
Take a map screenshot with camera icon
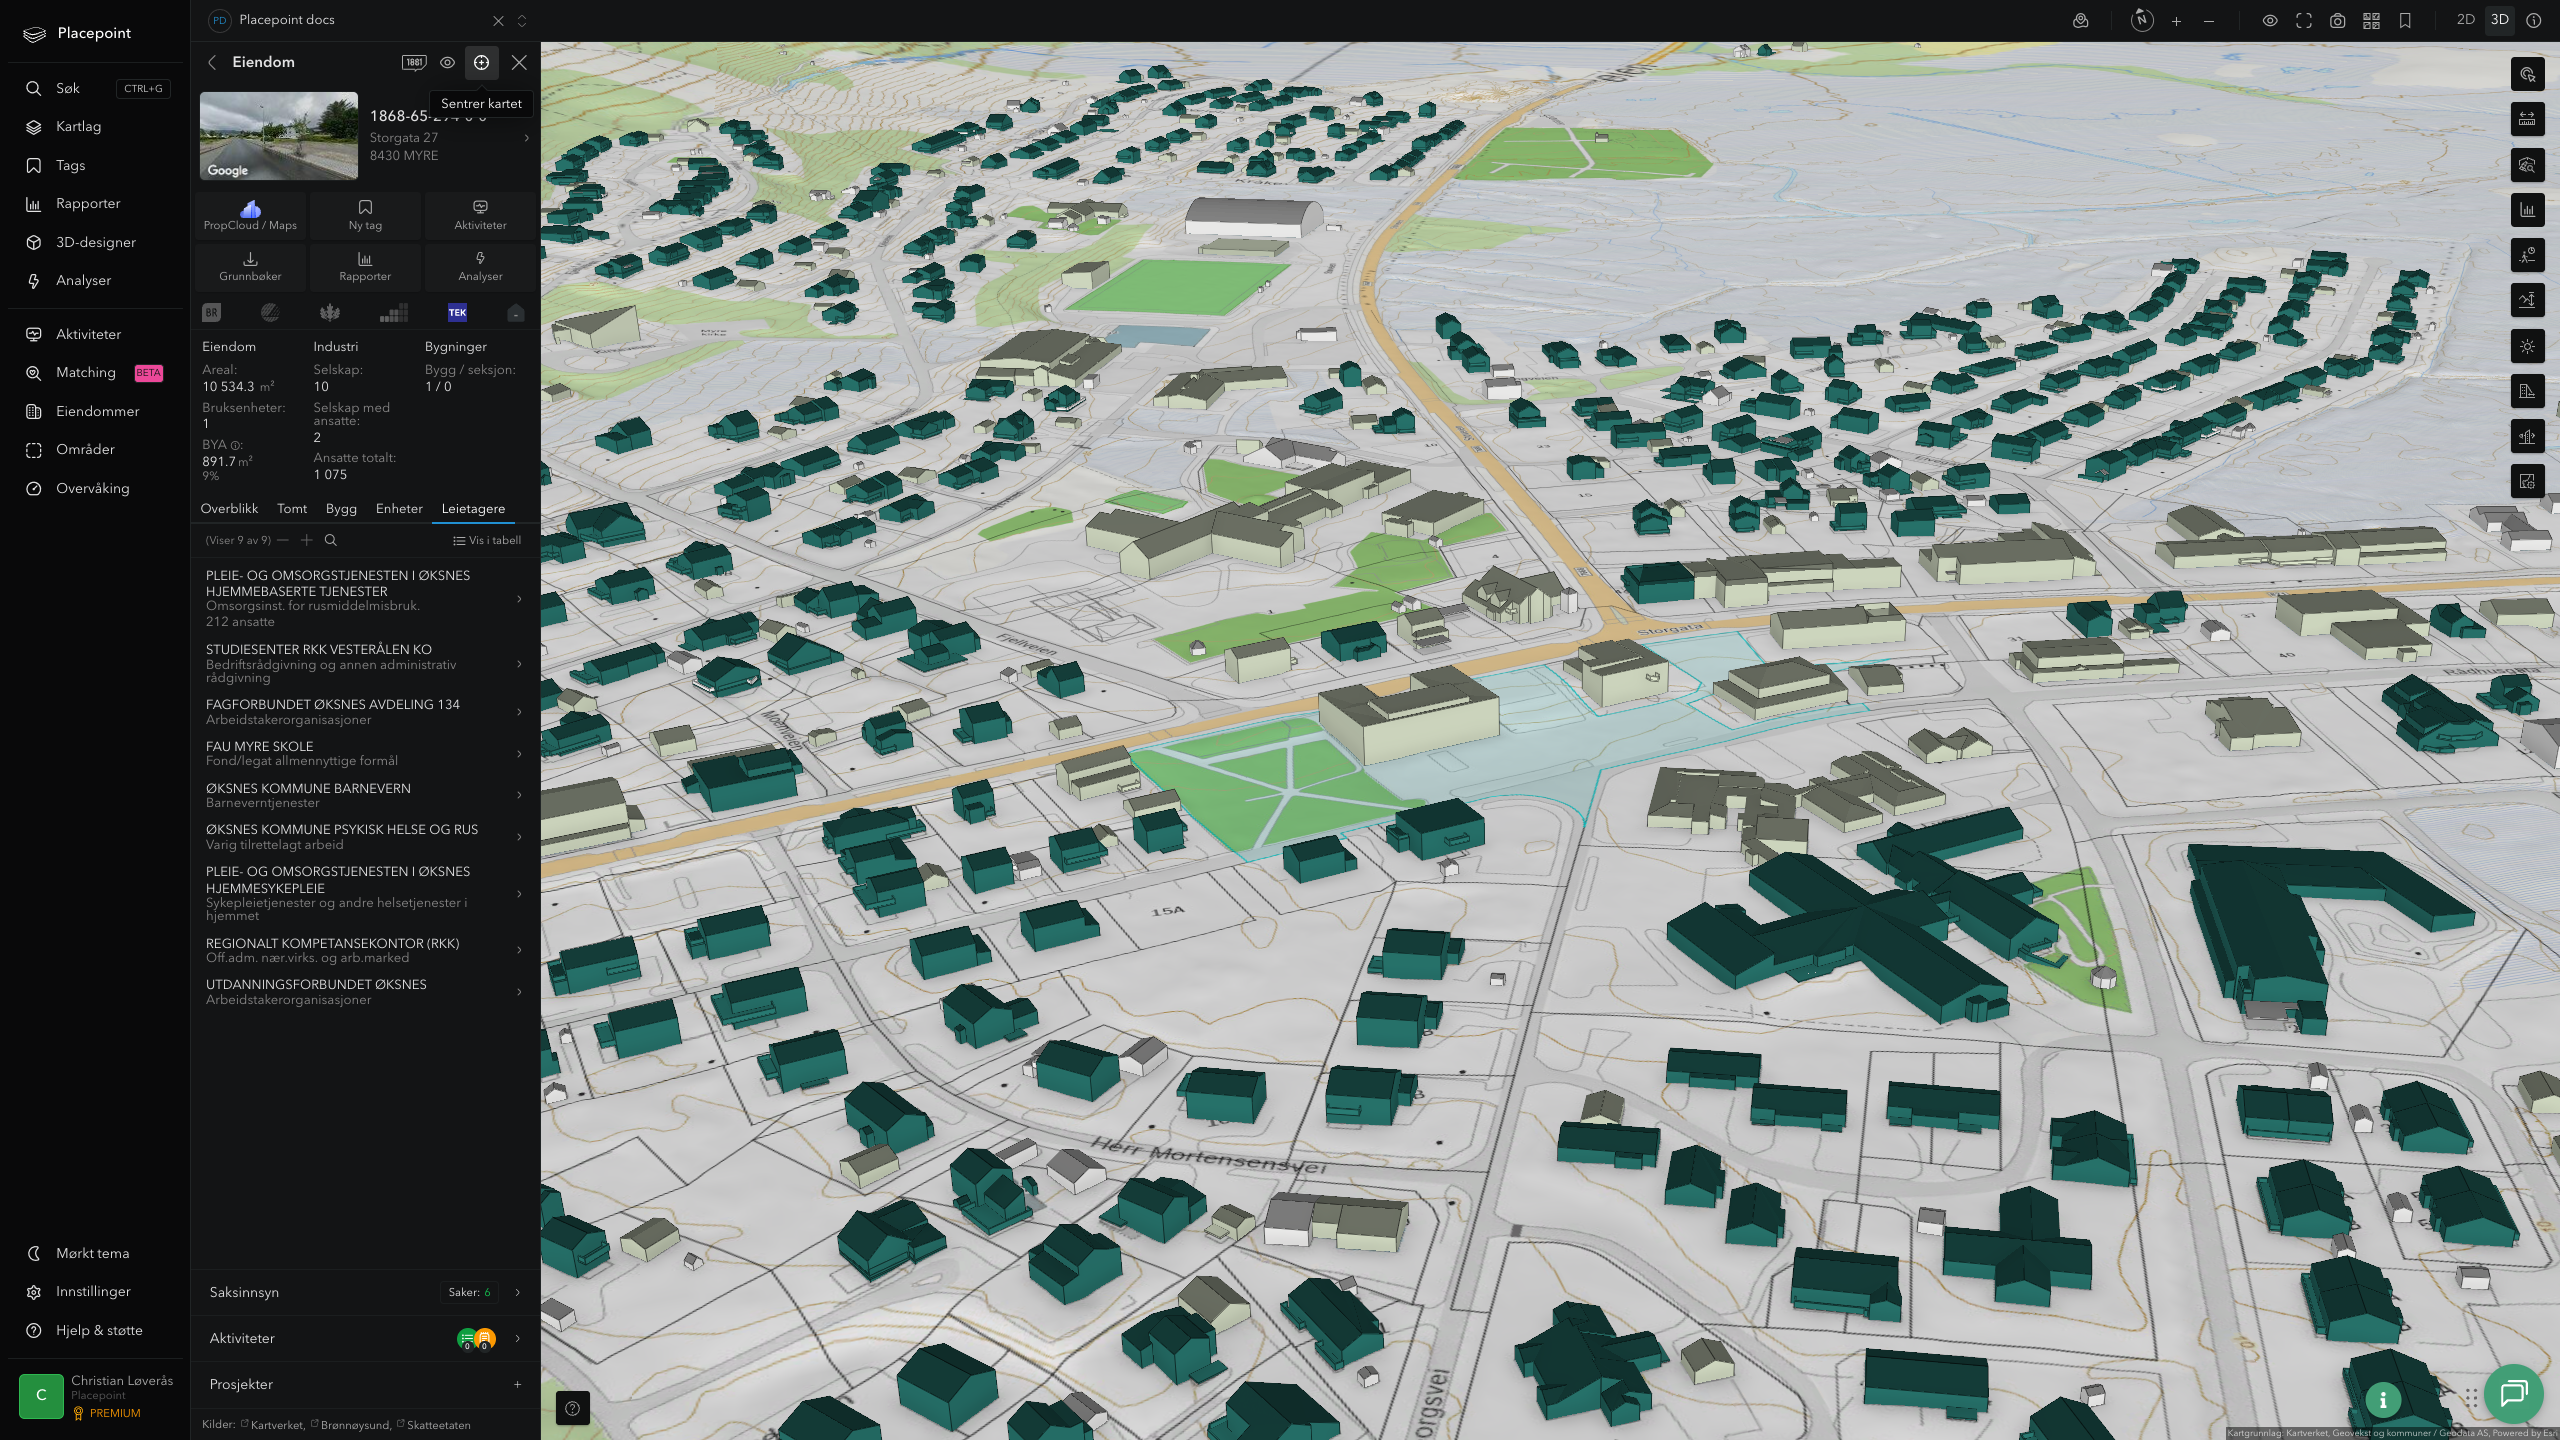point(2338,21)
